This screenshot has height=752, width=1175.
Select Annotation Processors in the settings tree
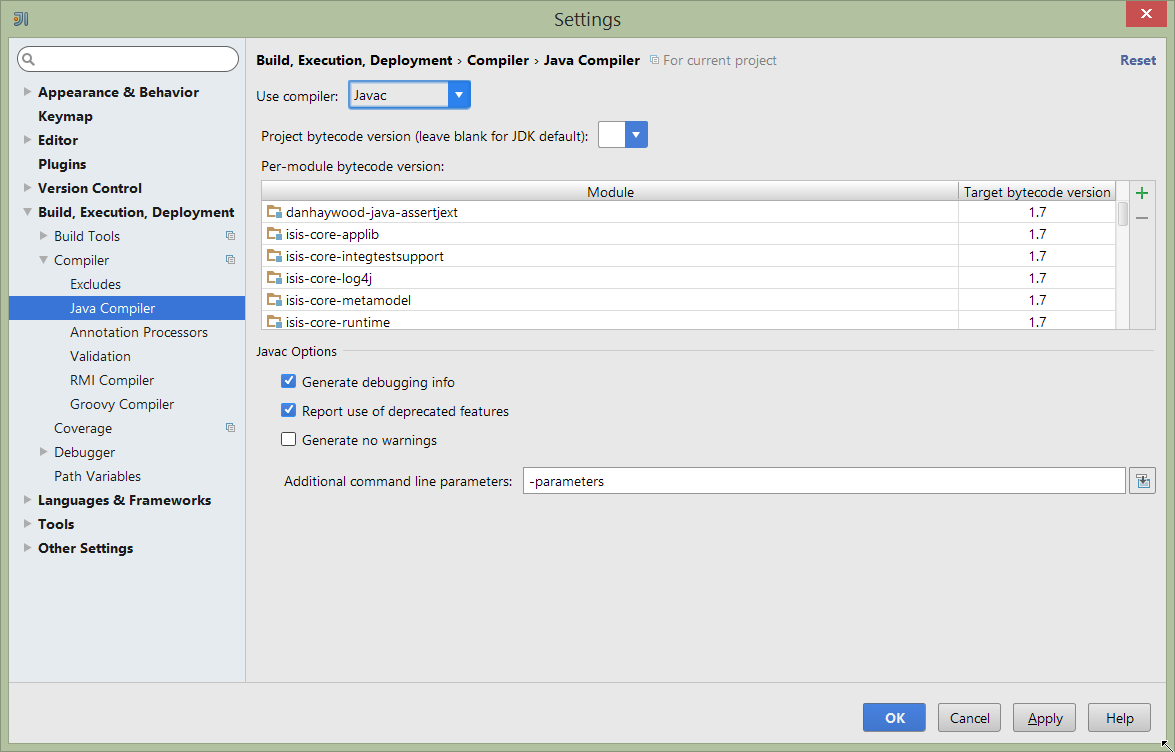tap(139, 332)
